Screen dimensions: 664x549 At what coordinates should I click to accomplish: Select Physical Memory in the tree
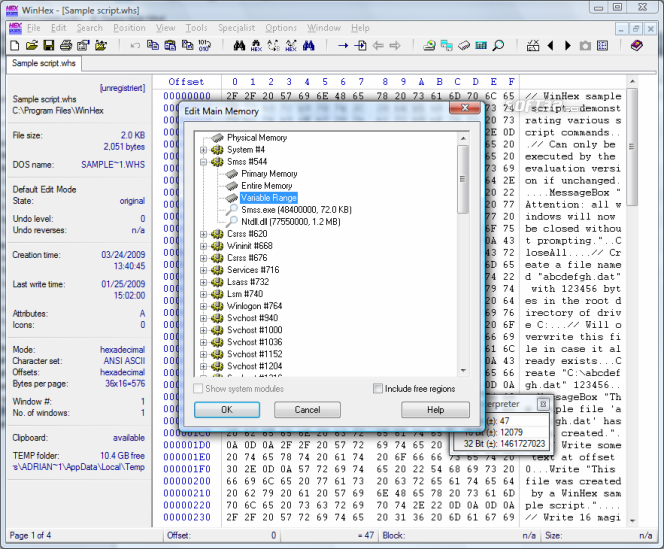(257, 138)
